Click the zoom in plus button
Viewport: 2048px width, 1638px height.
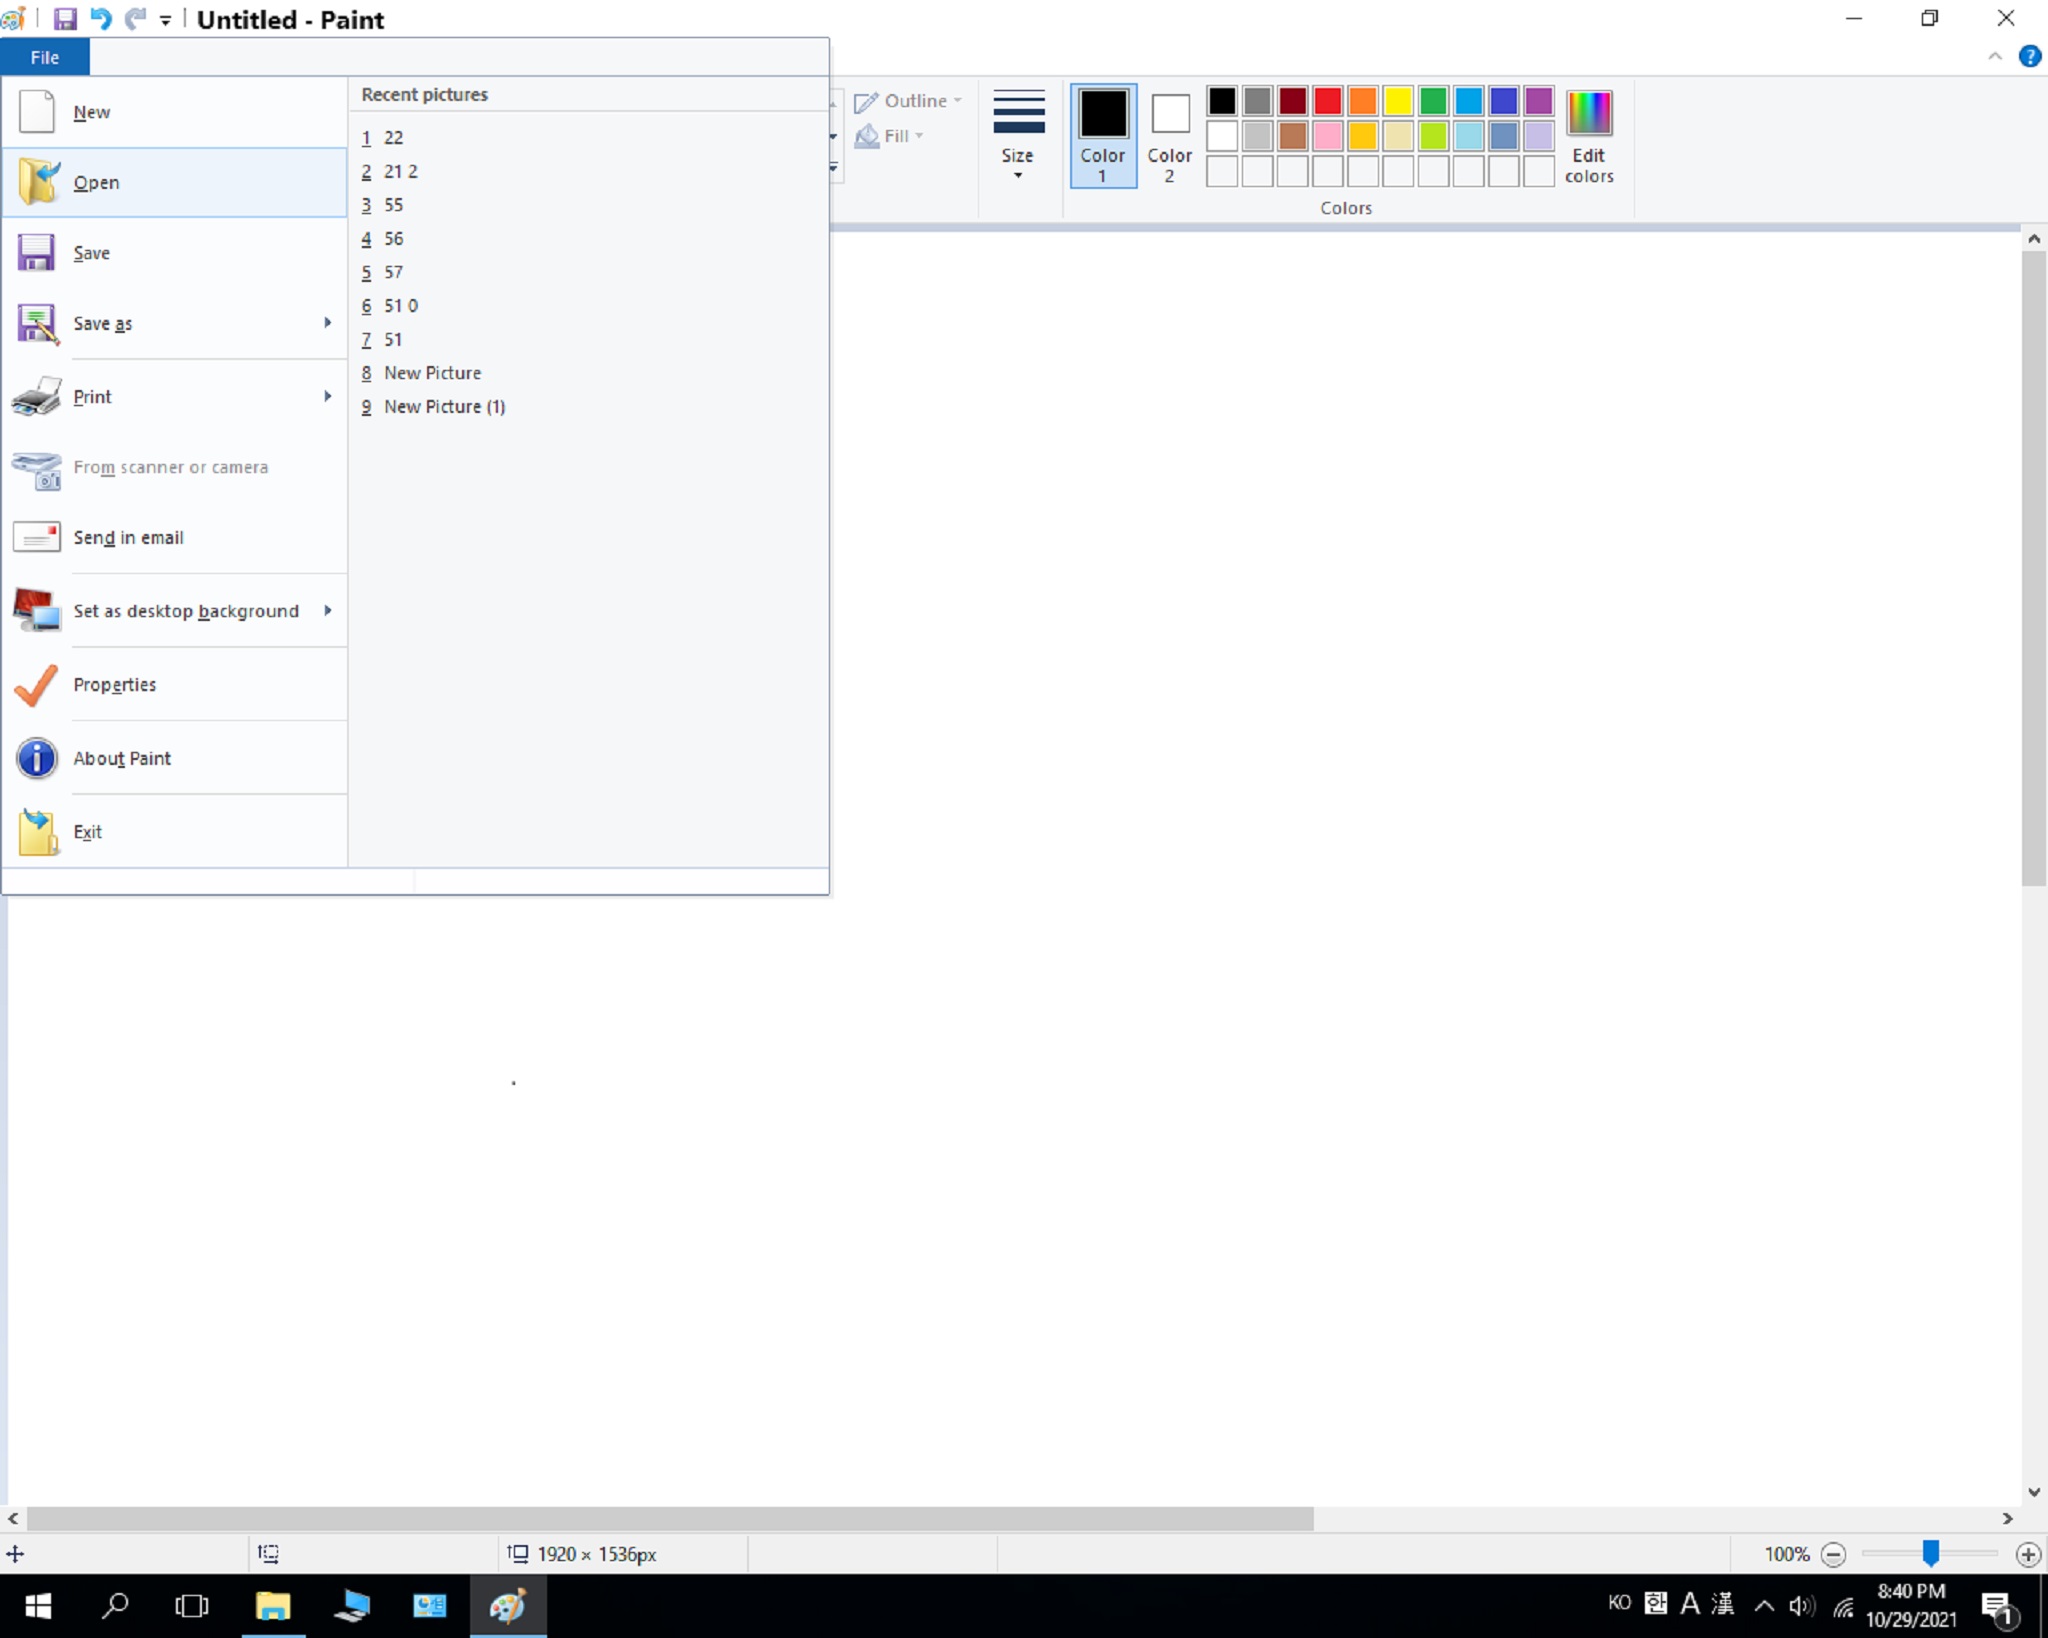coord(2028,1554)
